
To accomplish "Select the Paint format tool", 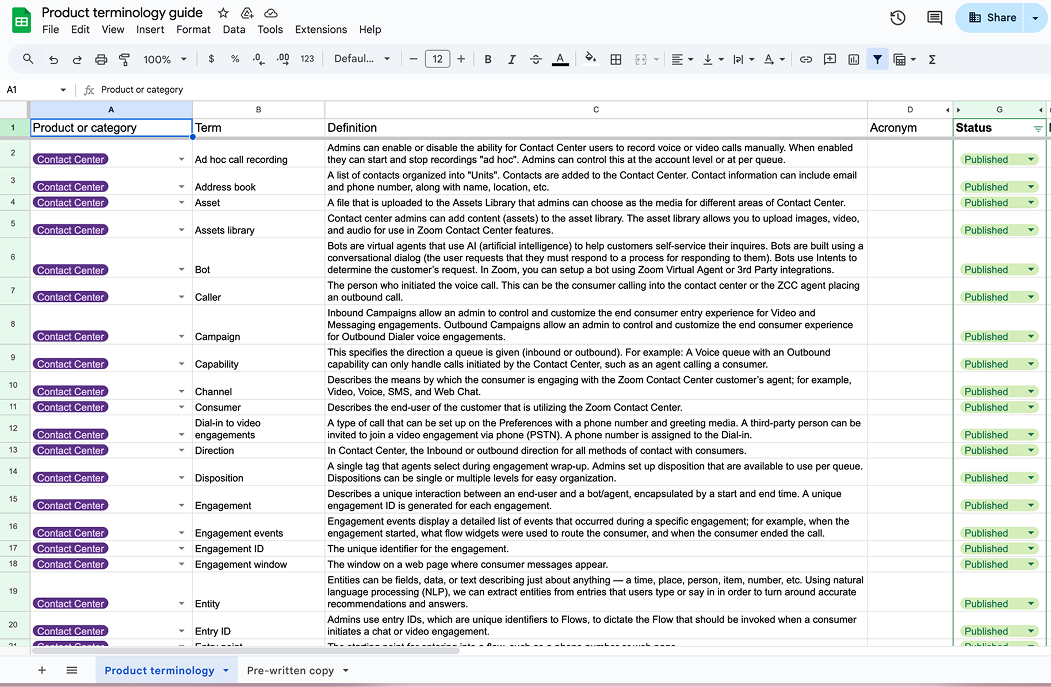I will pyautogui.click(x=125, y=59).
